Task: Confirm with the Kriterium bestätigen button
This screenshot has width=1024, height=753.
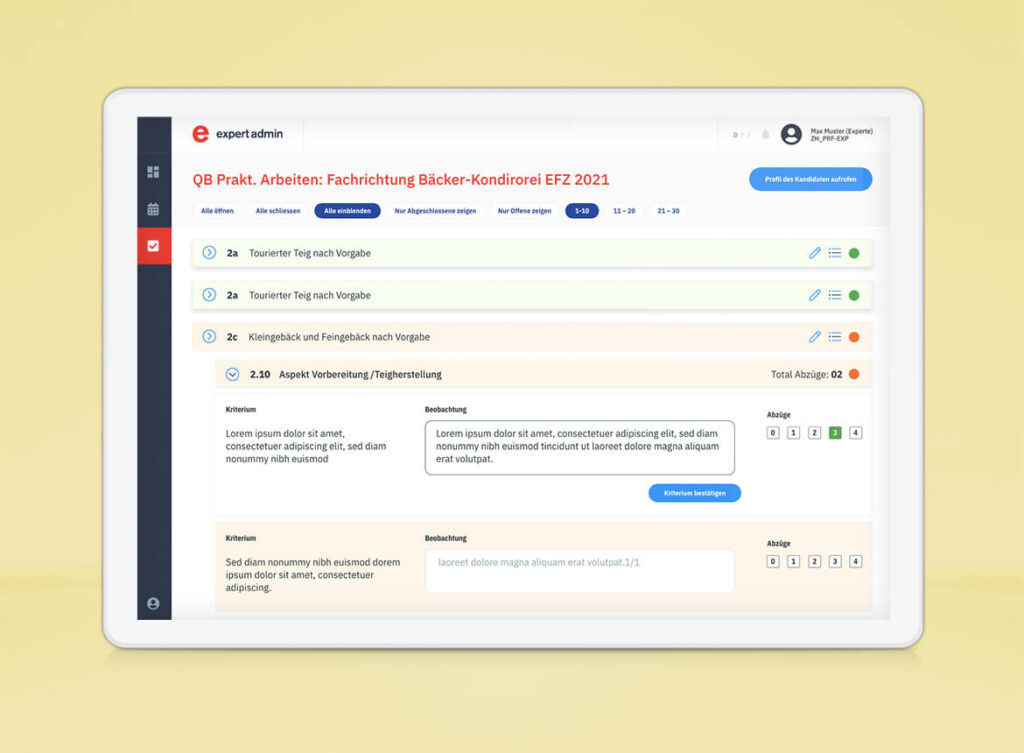Action: click(694, 493)
